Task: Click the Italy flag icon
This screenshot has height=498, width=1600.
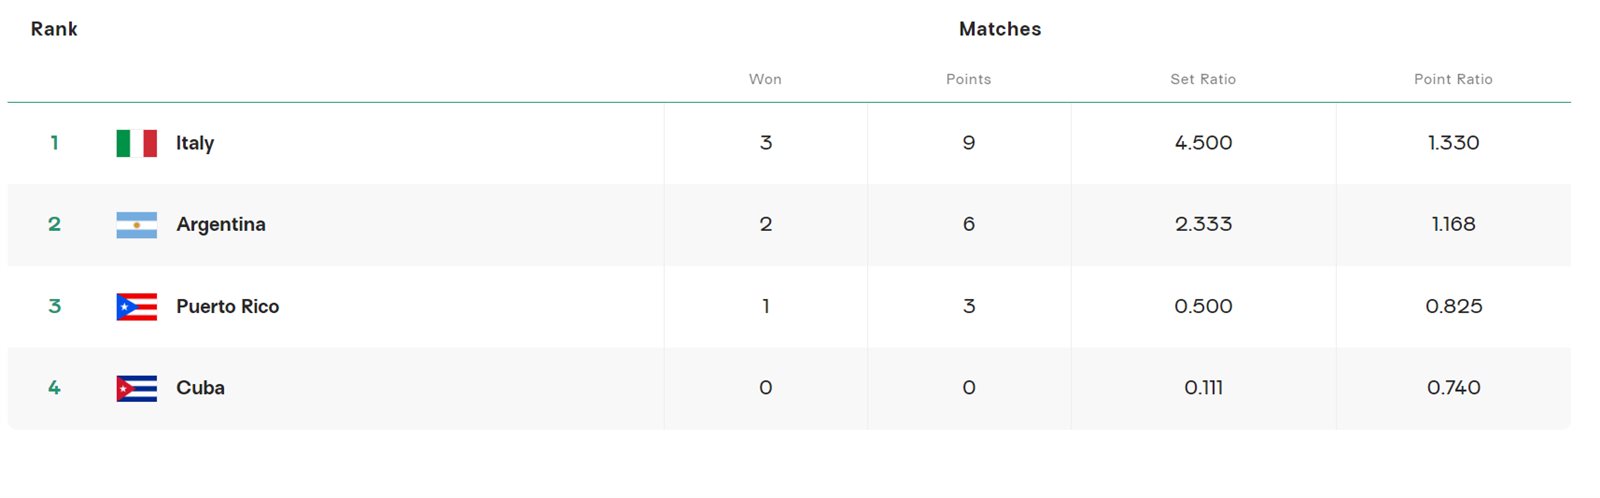Action: [136, 143]
